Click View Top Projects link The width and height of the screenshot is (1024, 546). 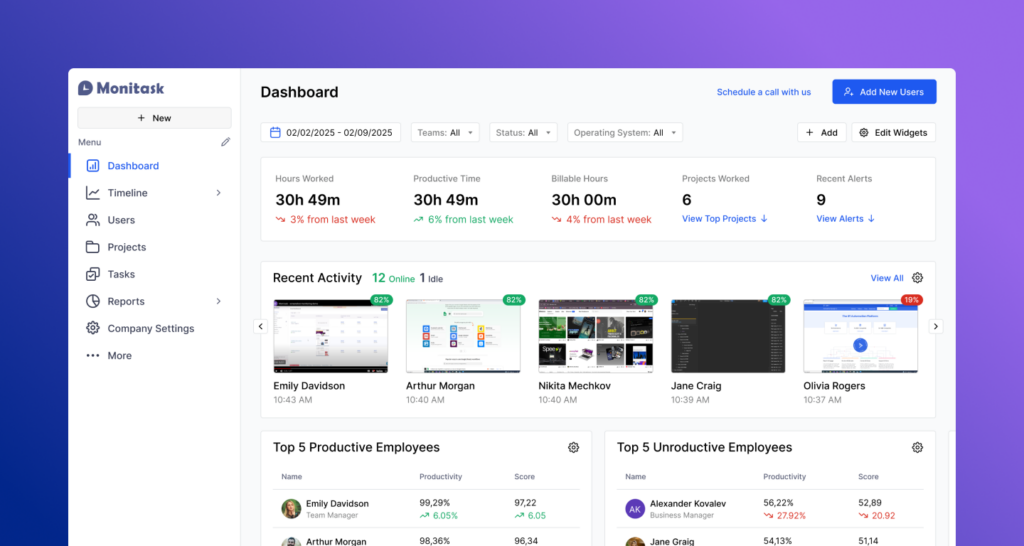(x=724, y=219)
